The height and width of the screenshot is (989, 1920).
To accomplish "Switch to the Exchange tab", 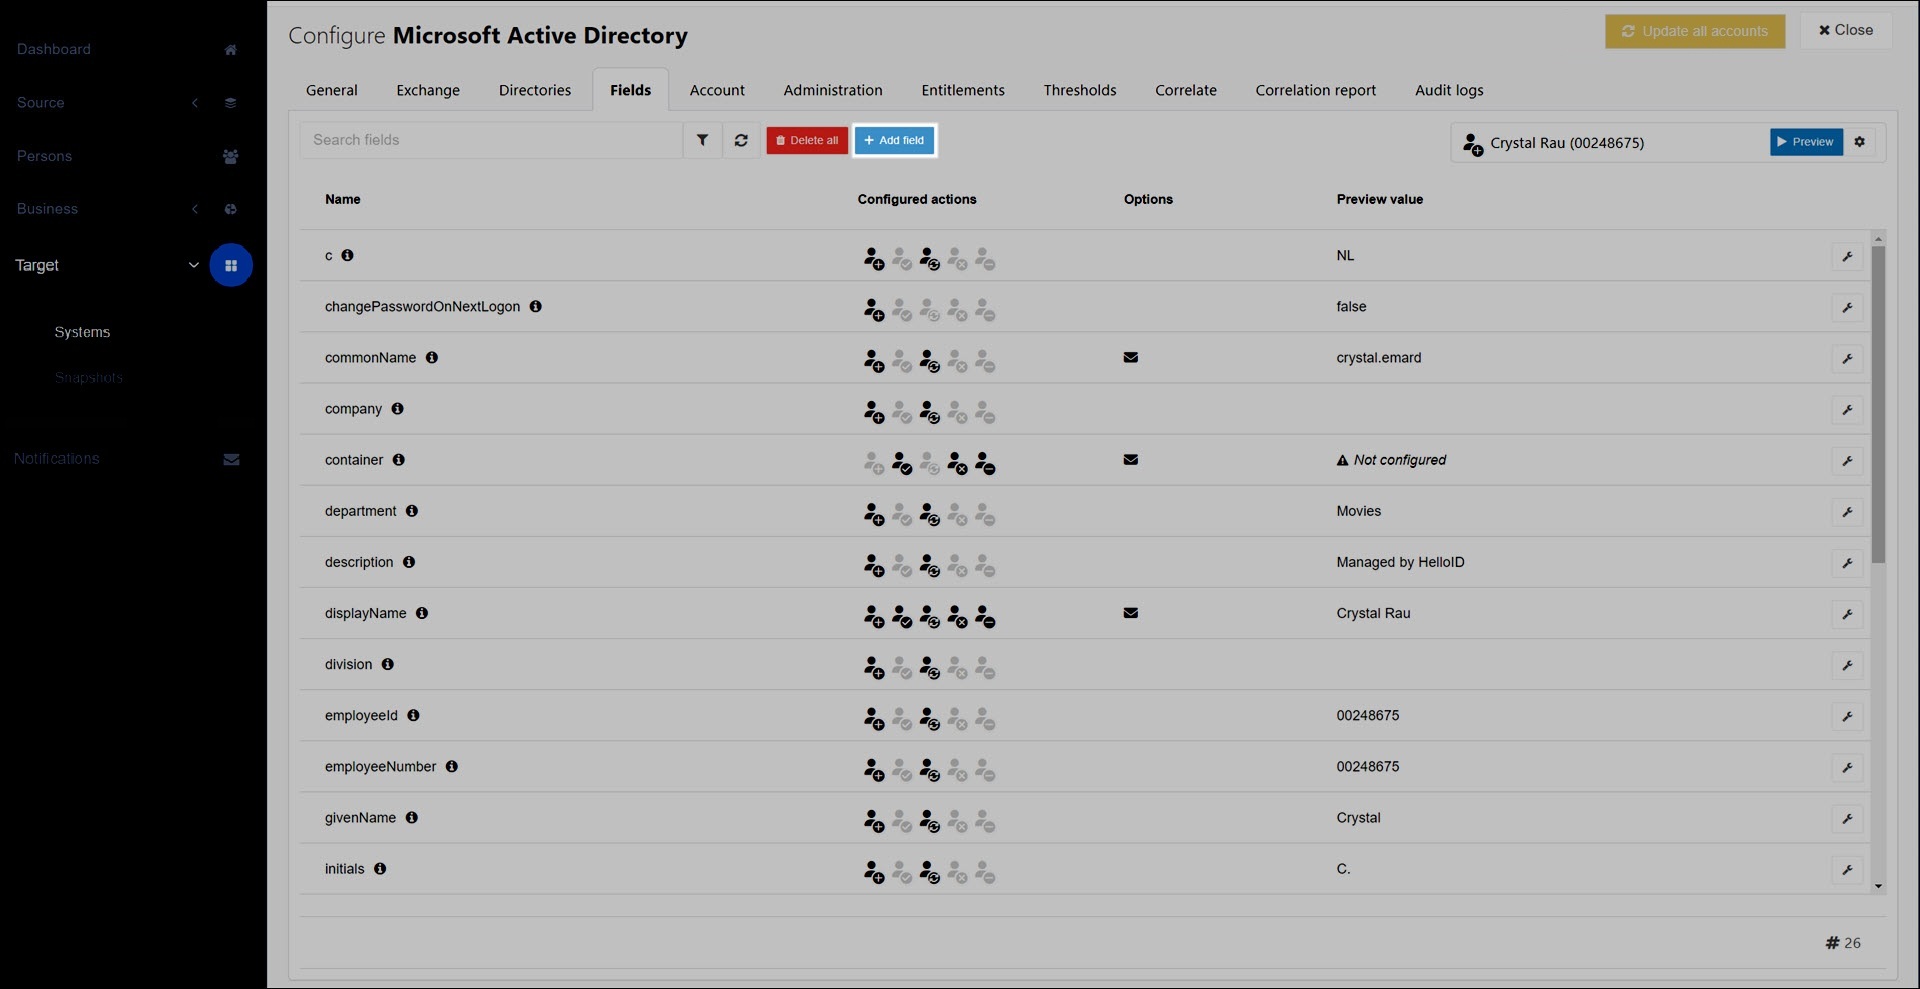I will pos(428,90).
